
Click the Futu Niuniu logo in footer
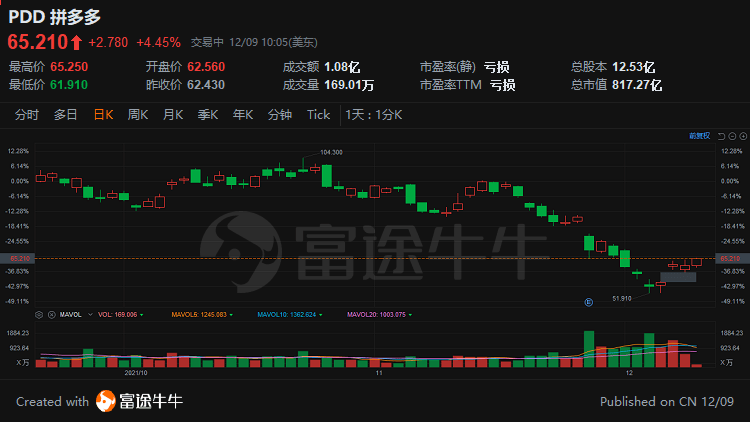[x=139, y=402]
